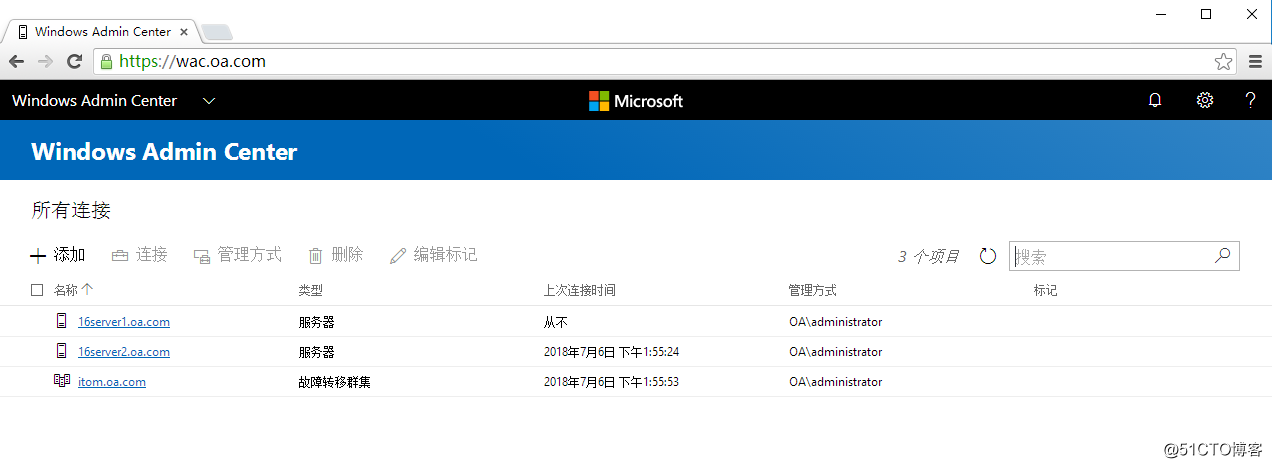The height and width of the screenshot is (468, 1272).
Task: Click the 添加 button
Action: click(x=58, y=255)
